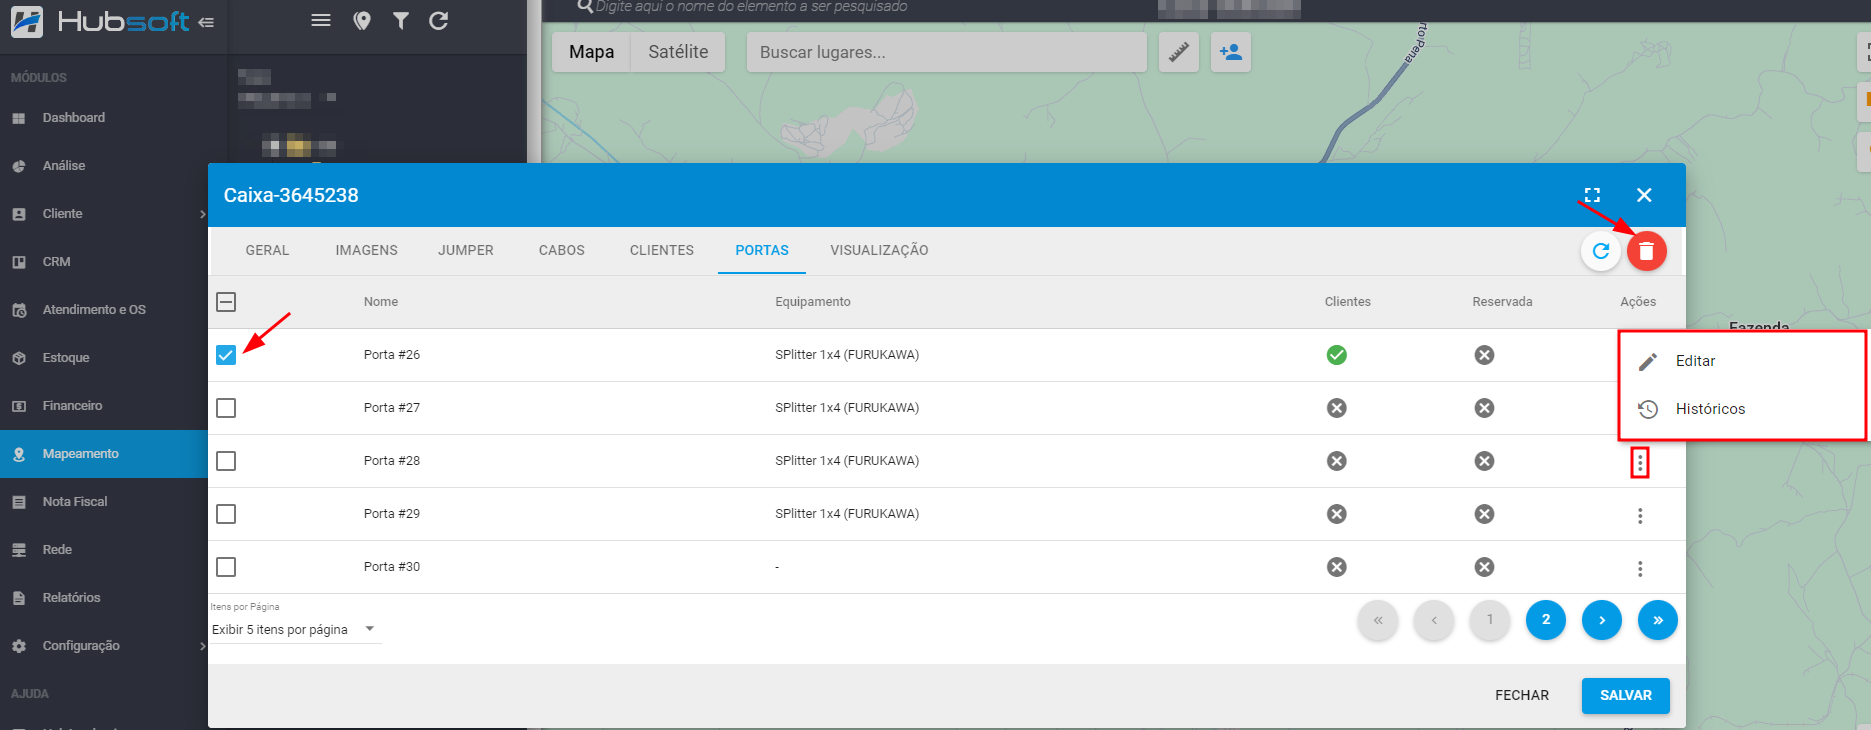Go to the previous page arrow
1871x730 pixels.
pyautogui.click(x=1434, y=620)
